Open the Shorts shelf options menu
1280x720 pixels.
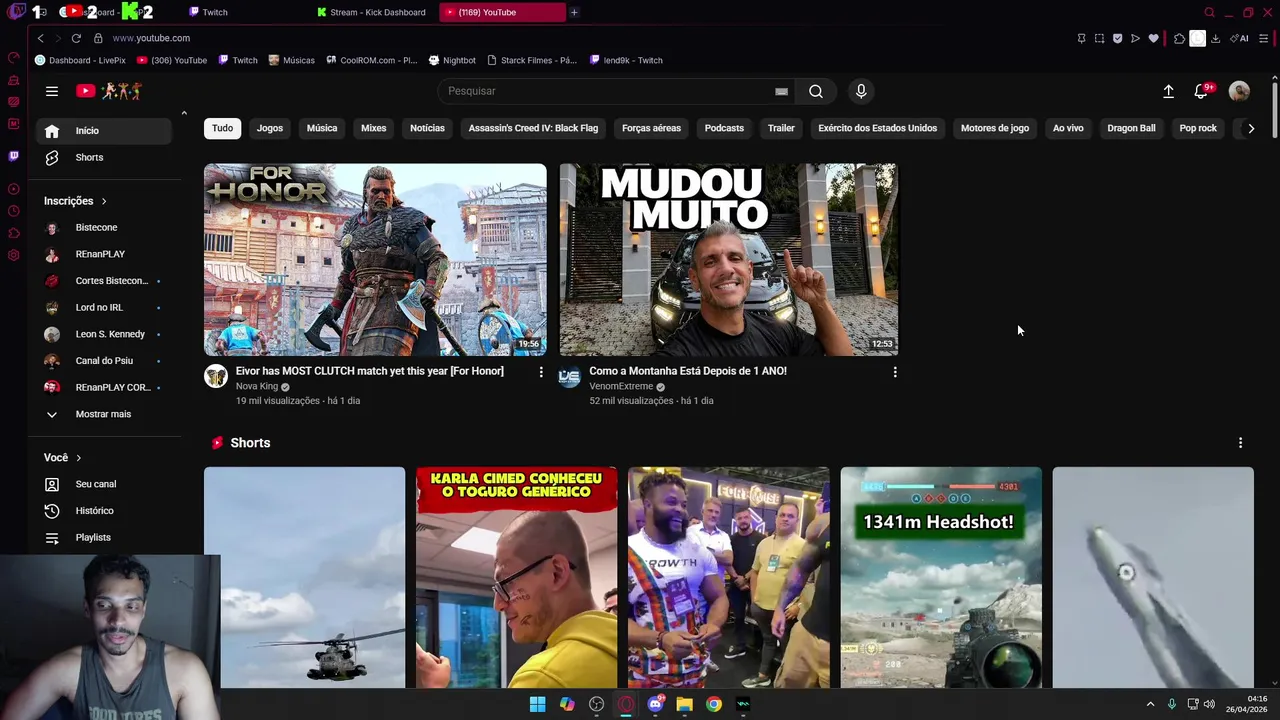tap(1240, 443)
